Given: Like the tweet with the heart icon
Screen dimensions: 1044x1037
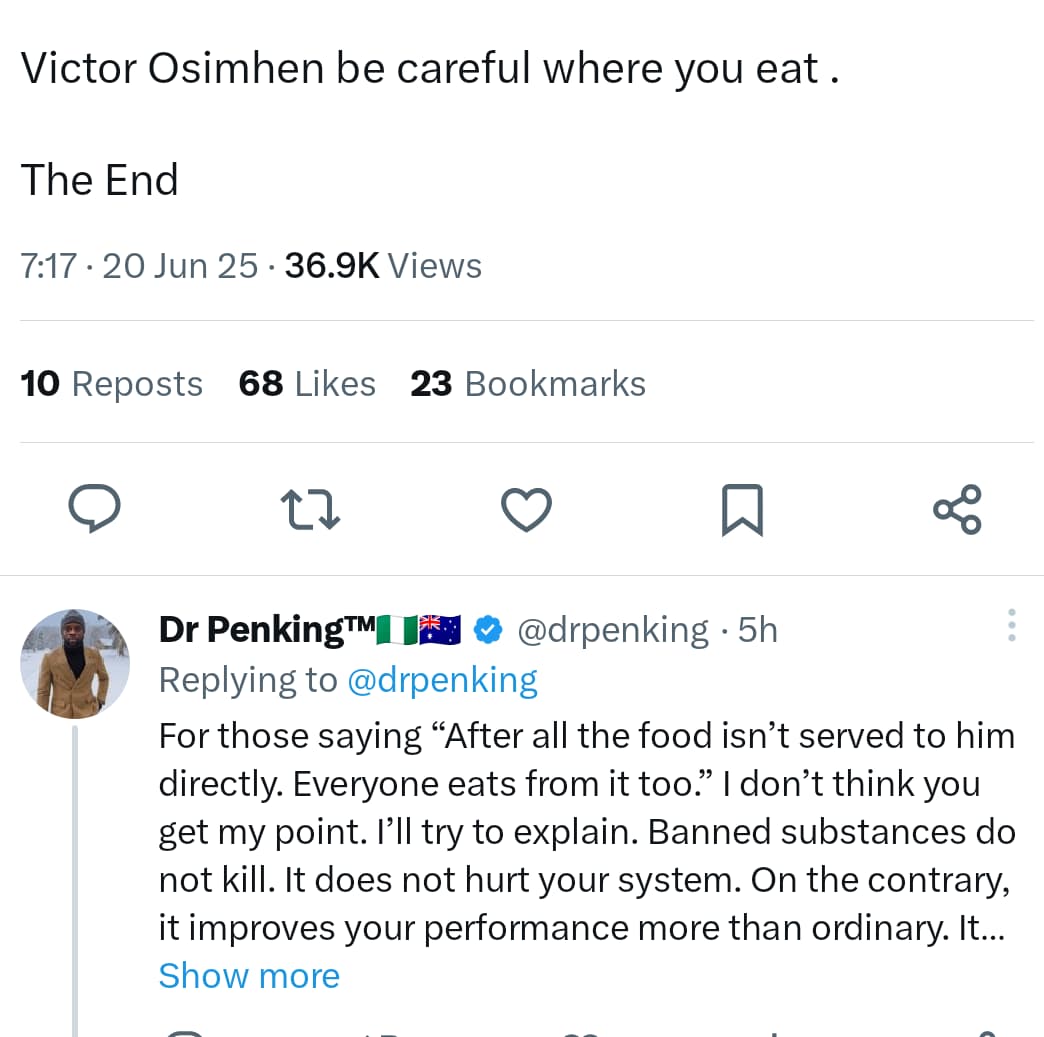Looking at the screenshot, I should [526, 509].
